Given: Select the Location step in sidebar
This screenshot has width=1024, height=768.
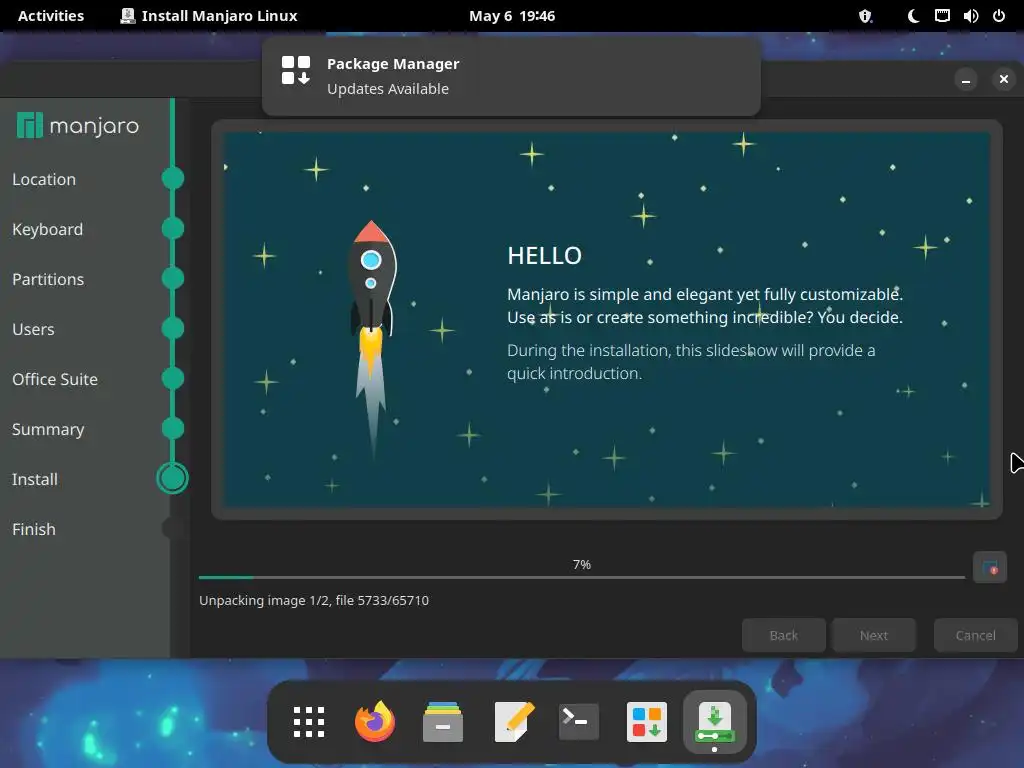Looking at the screenshot, I should click(x=44, y=179).
